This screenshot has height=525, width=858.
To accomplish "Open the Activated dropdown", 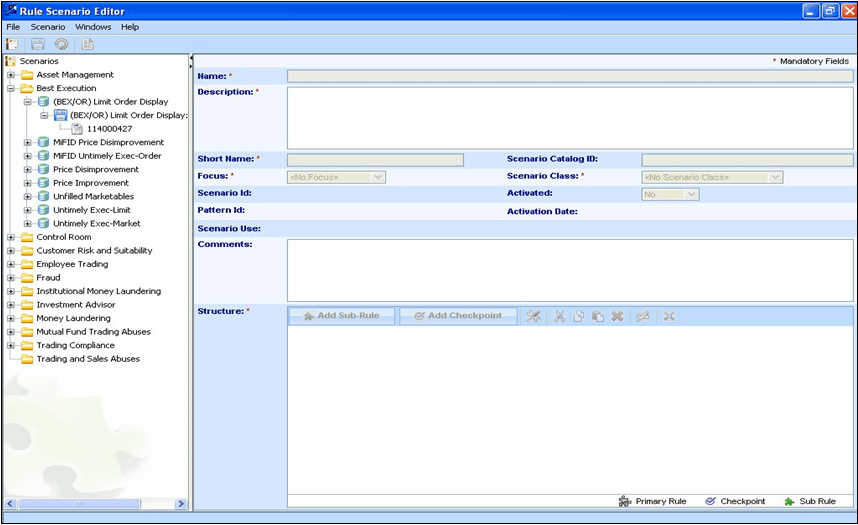I will tap(691, 194).
